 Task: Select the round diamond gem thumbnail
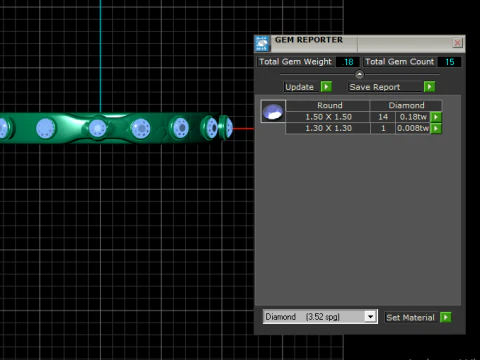[273, 111]
